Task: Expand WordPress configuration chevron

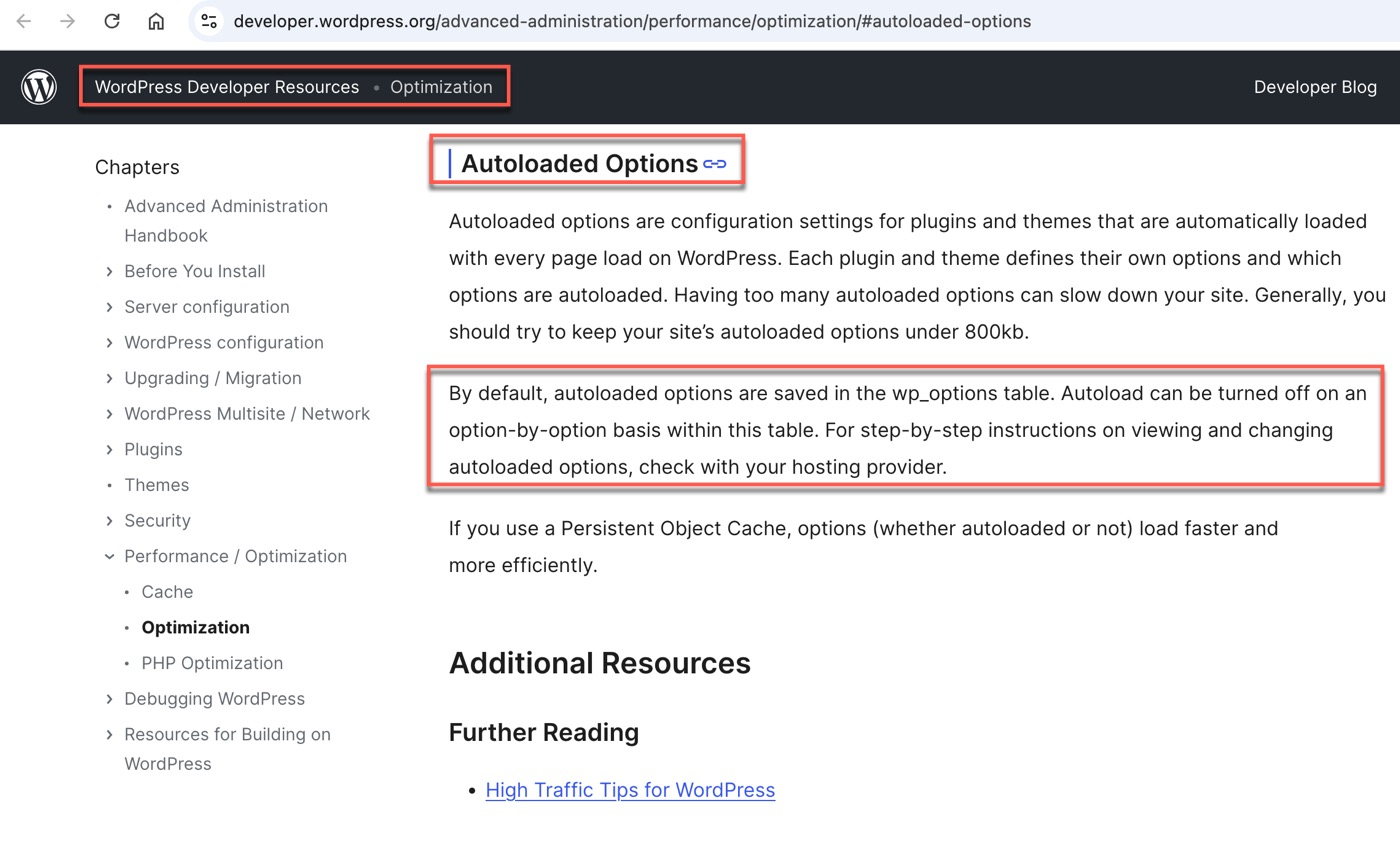Action: 109,343
